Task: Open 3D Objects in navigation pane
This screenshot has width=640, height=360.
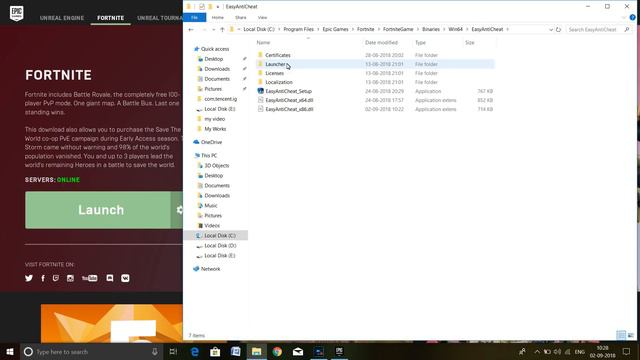Action: 216,166
